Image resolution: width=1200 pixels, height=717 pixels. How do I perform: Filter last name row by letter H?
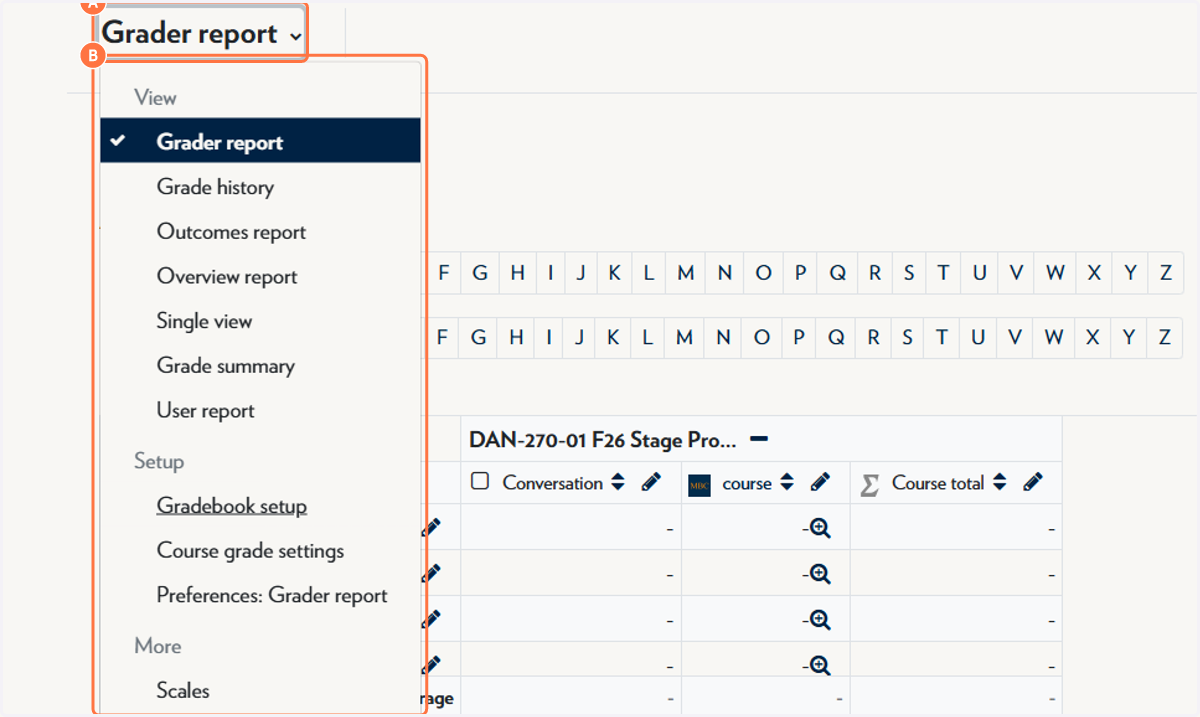point(516,338)
